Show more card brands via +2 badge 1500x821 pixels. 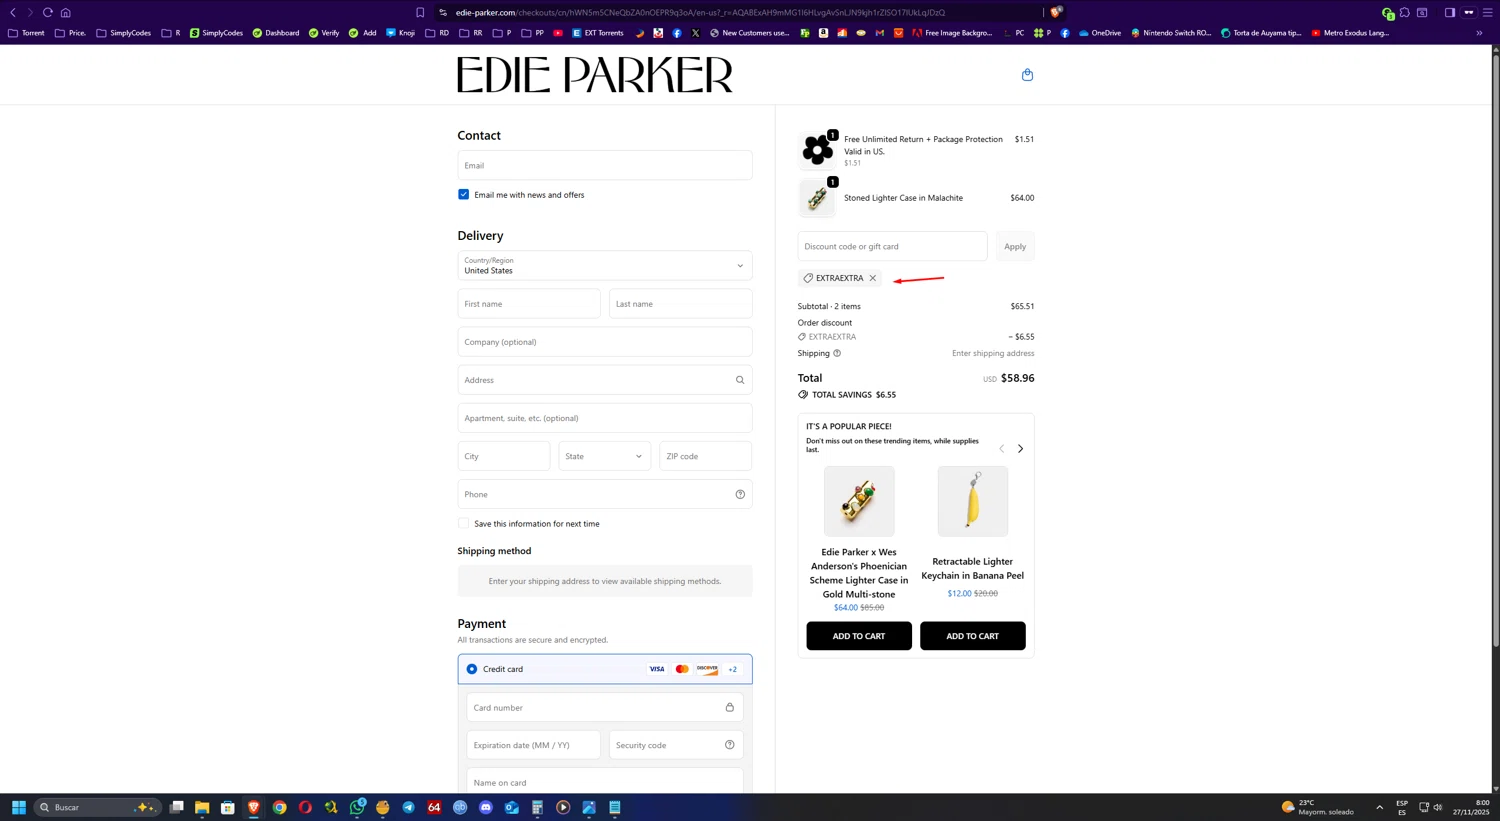(x=732, y=669)
